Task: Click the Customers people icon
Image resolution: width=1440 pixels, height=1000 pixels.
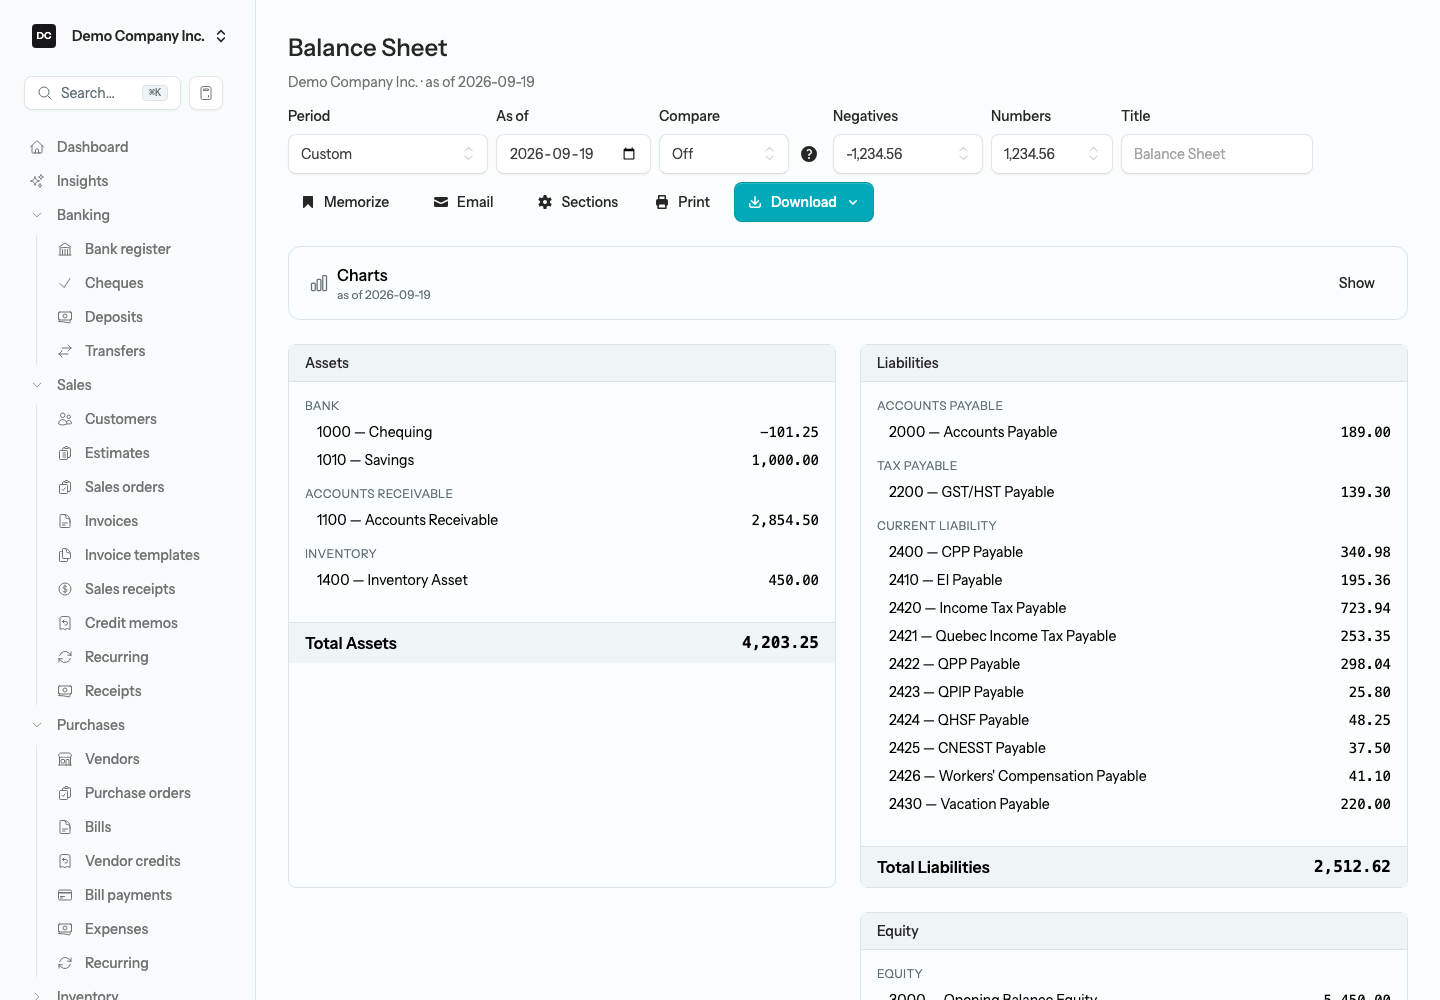Action: pyautogui.click(x=65, y=419)
